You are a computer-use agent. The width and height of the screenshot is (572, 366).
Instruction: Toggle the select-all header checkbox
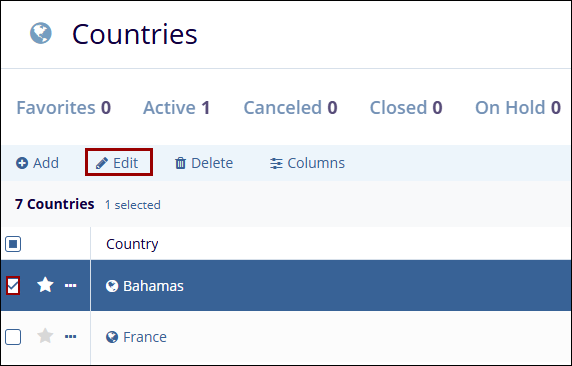[x=13, y=244]
